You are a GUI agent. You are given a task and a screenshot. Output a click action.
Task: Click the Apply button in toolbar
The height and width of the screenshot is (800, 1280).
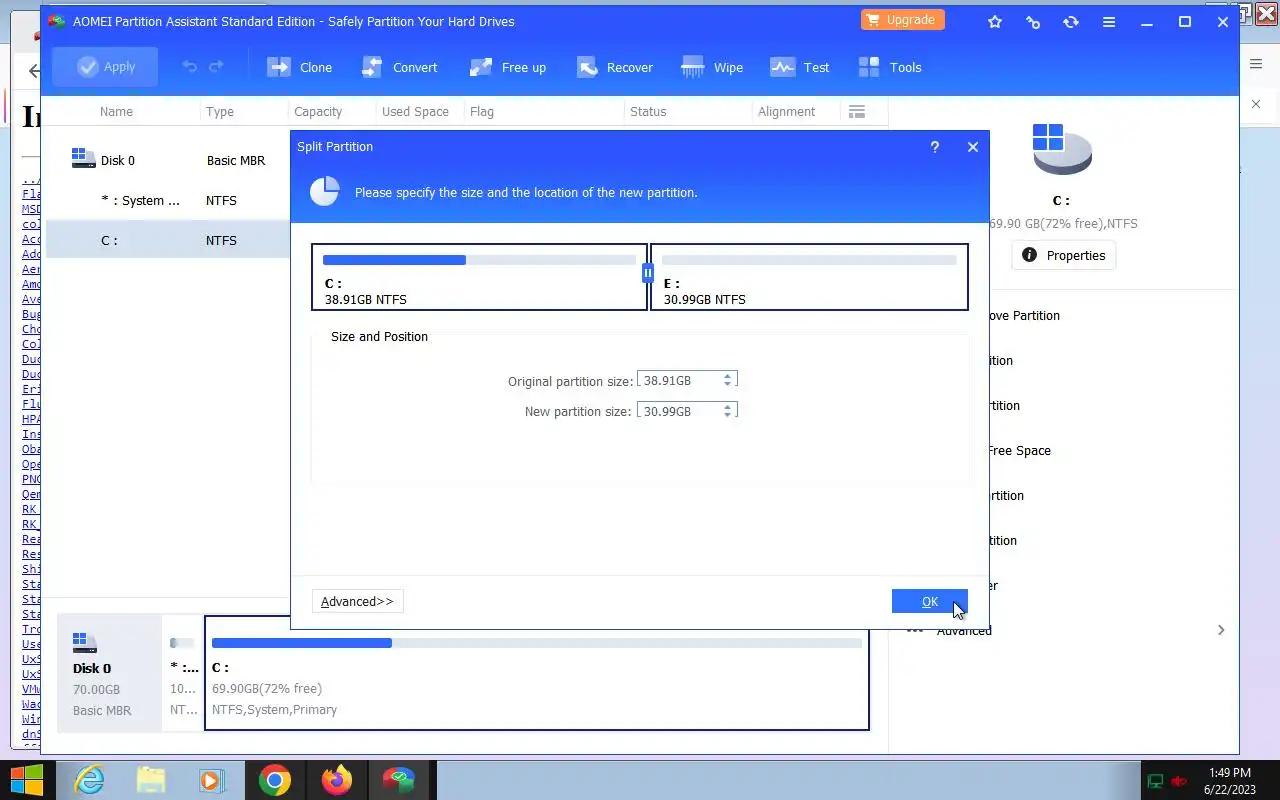105,67
